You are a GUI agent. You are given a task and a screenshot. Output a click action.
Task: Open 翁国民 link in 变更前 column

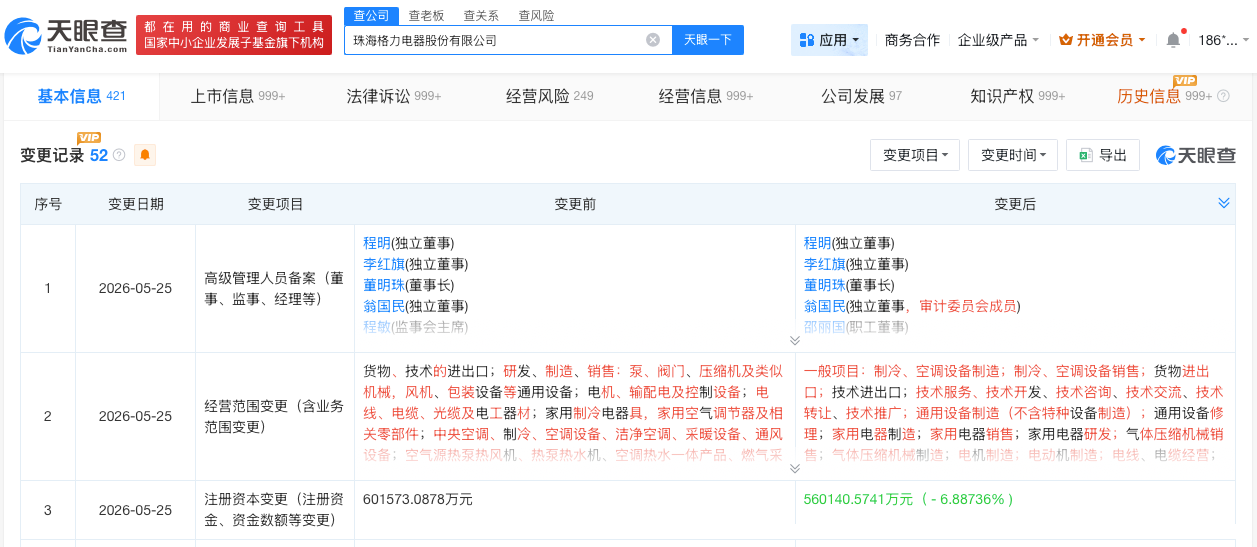[x=383, y=306]
